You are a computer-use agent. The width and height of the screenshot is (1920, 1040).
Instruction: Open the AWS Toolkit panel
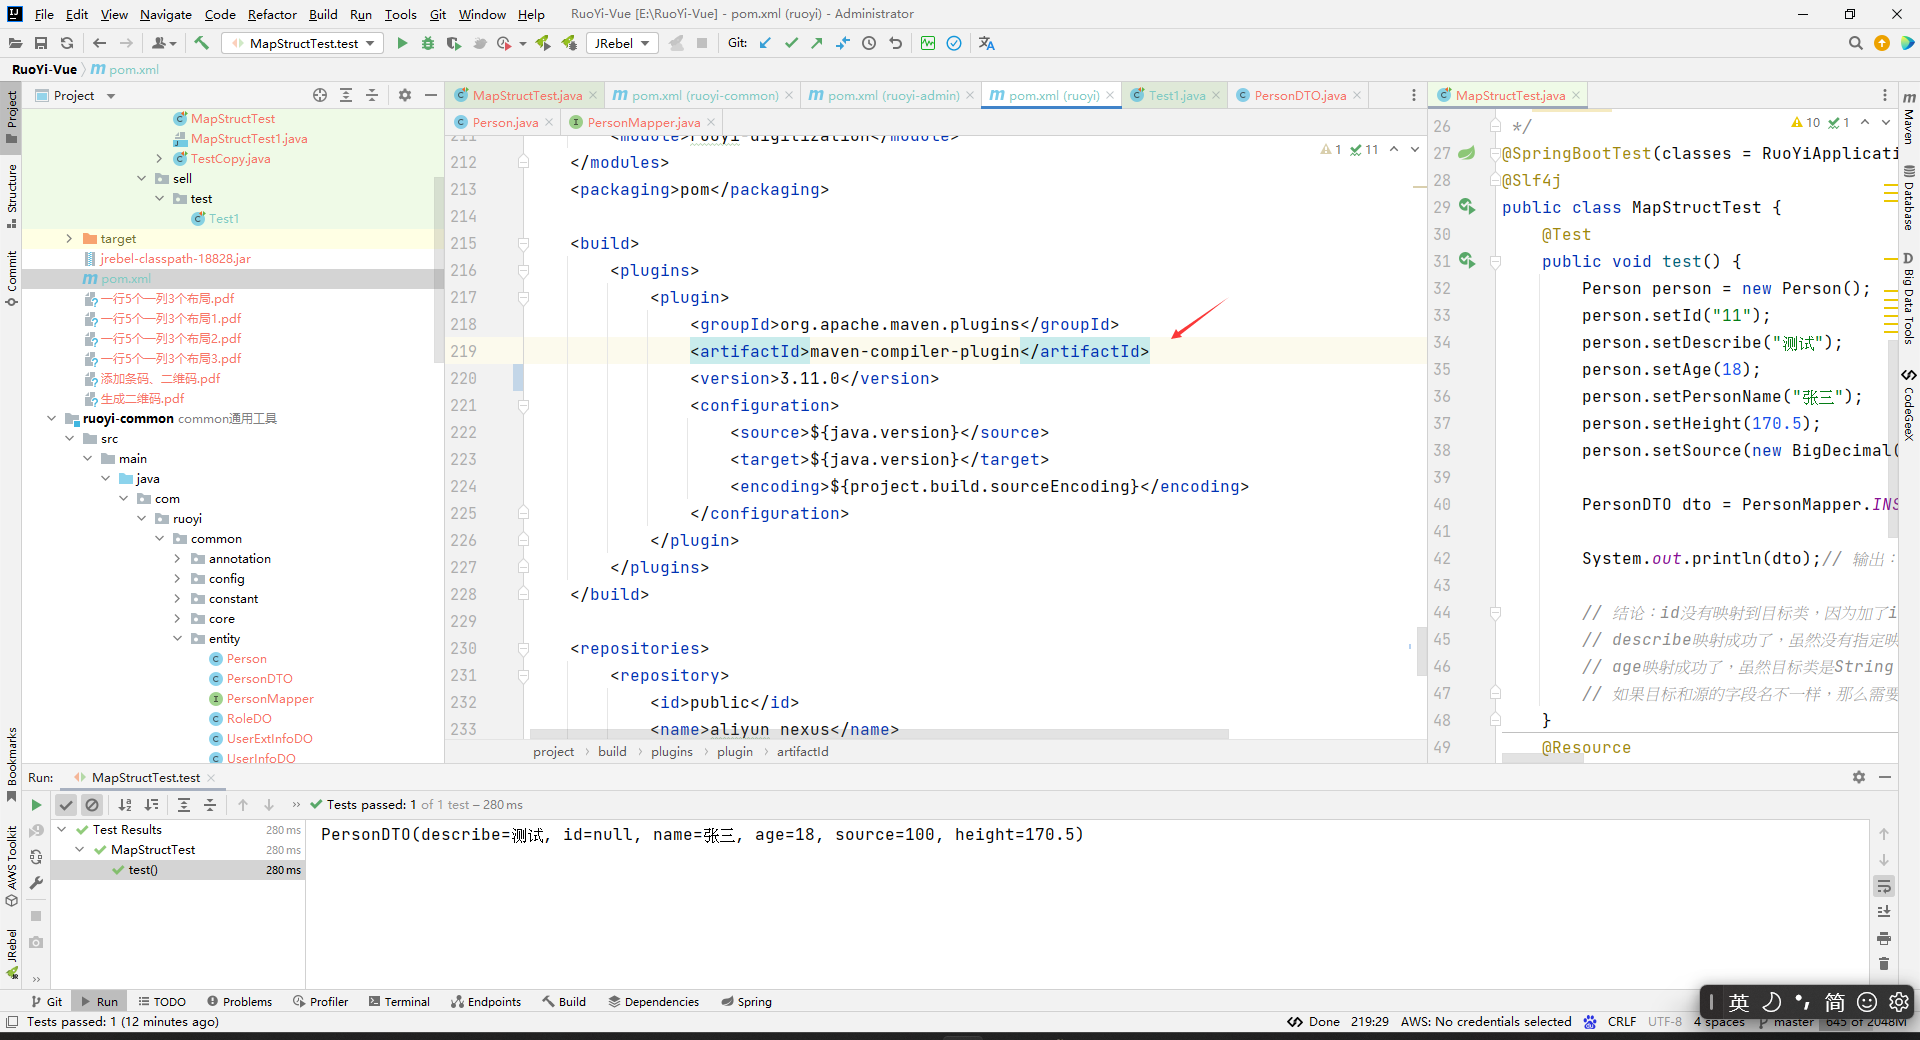coord(12,860)
